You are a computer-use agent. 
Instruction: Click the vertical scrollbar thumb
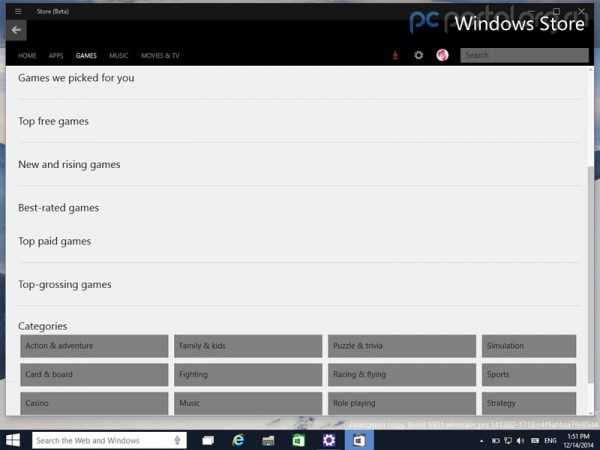591,274
